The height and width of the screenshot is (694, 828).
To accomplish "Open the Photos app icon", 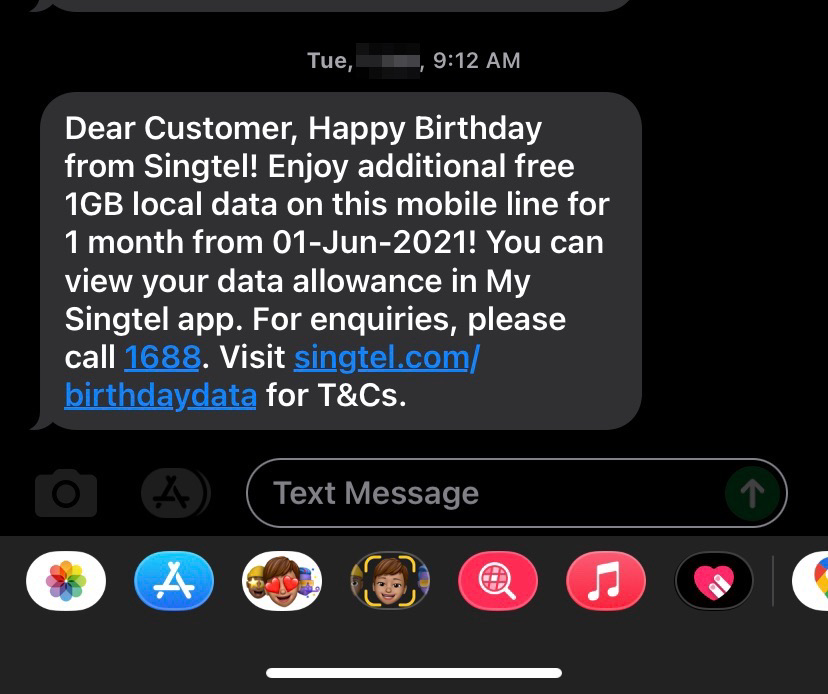I will tap(66, 581).
